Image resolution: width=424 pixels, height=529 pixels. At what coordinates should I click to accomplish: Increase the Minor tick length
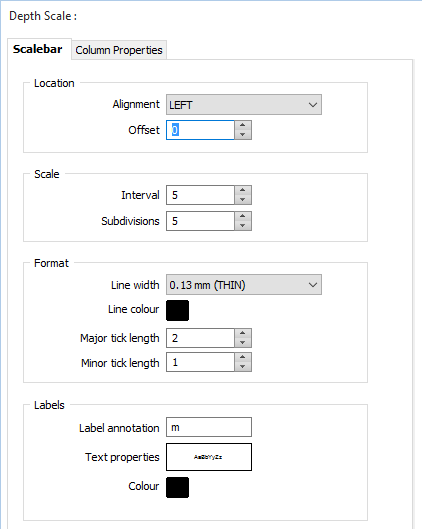[243, 357]
